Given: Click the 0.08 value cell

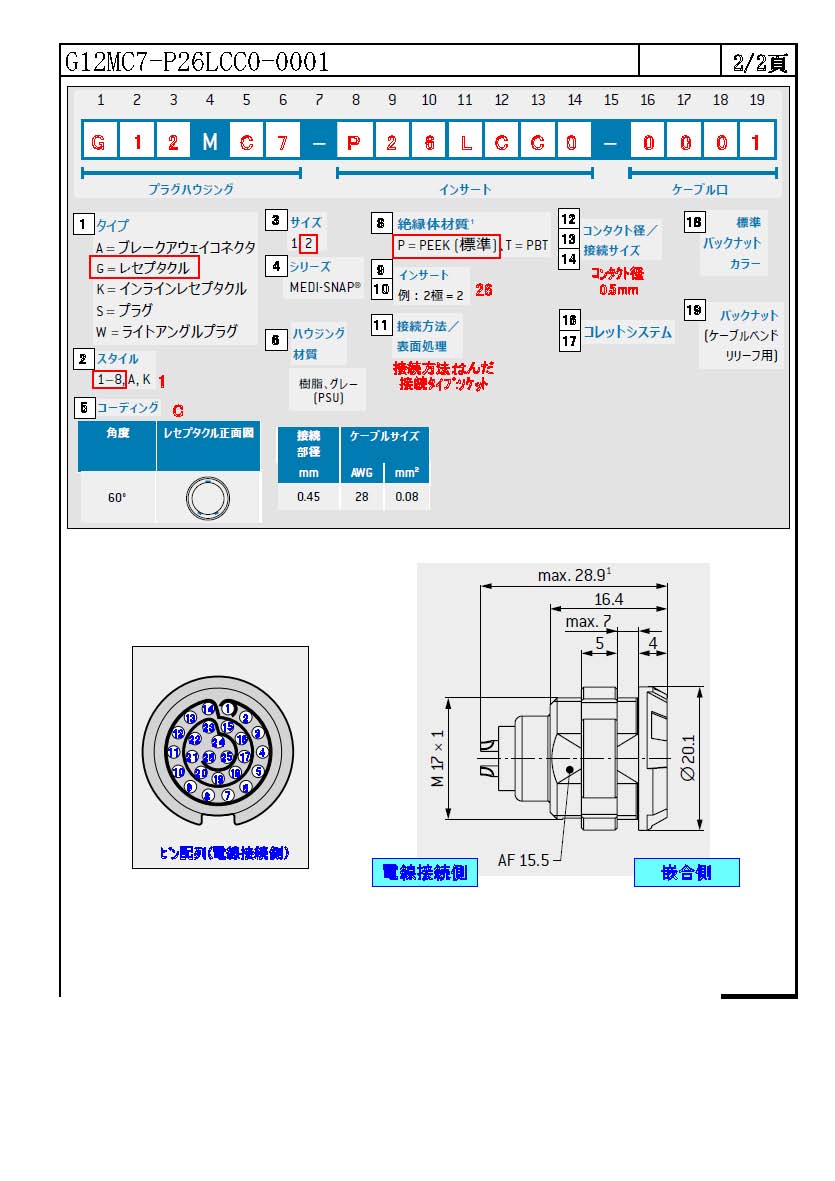Looking at the screenshot, I should tap(407, 497).
